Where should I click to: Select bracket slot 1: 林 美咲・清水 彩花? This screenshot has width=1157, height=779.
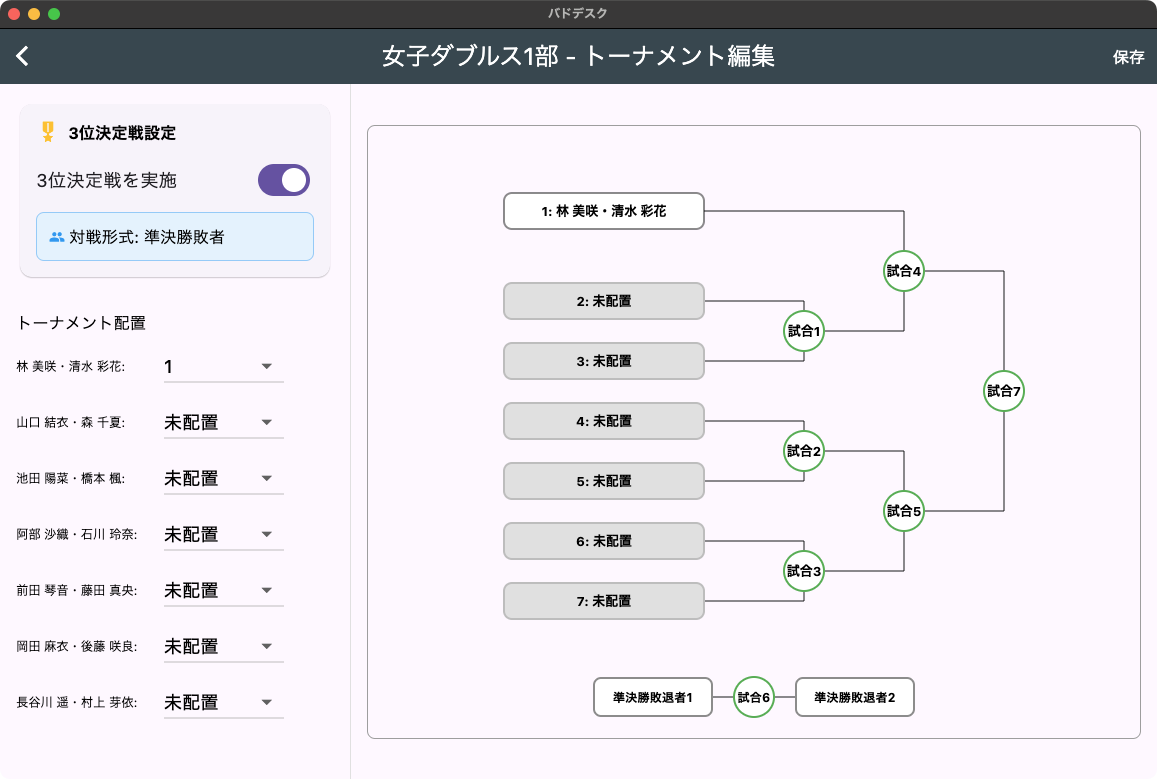(604, 212)
